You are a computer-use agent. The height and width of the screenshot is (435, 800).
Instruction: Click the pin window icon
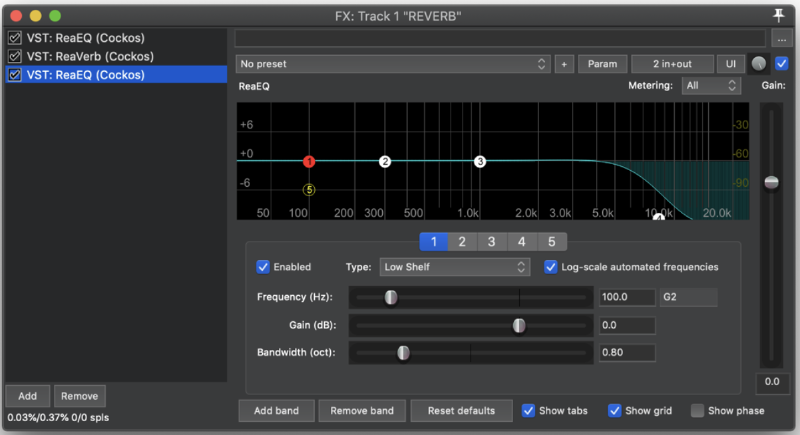pyautogui.click(x=779, y=16)
